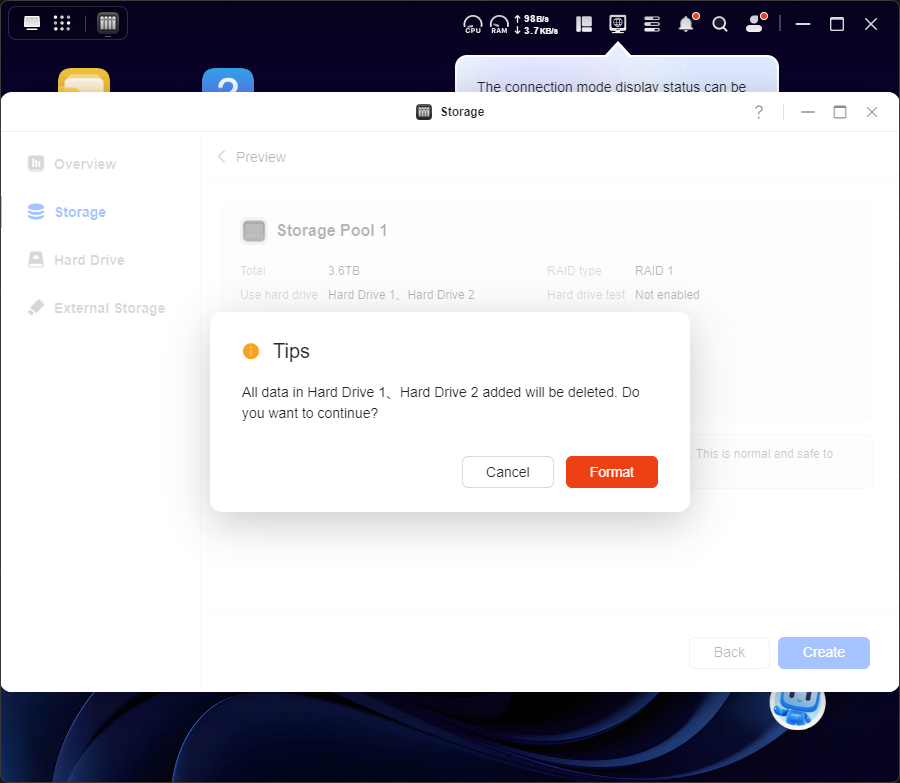Image resolution: width=900 pixels, height=783 pixels.
Task: Open the CPU usage gauge
Action: 473,24
